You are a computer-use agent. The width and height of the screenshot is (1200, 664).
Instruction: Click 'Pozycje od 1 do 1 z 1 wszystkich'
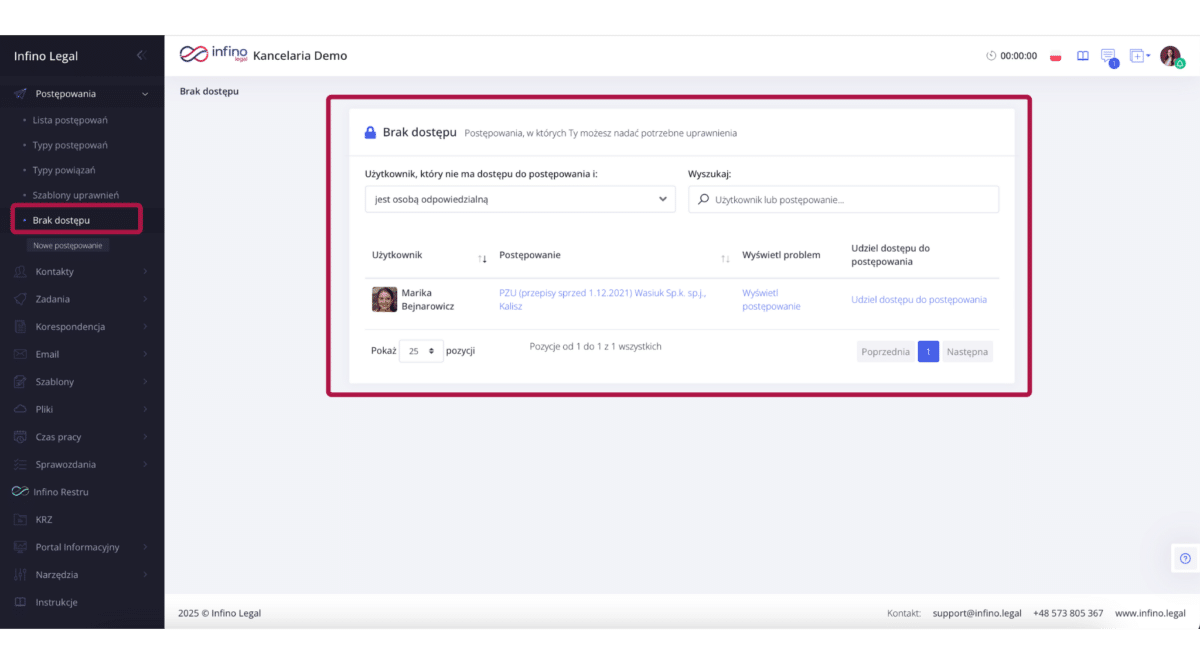point(595,347)
